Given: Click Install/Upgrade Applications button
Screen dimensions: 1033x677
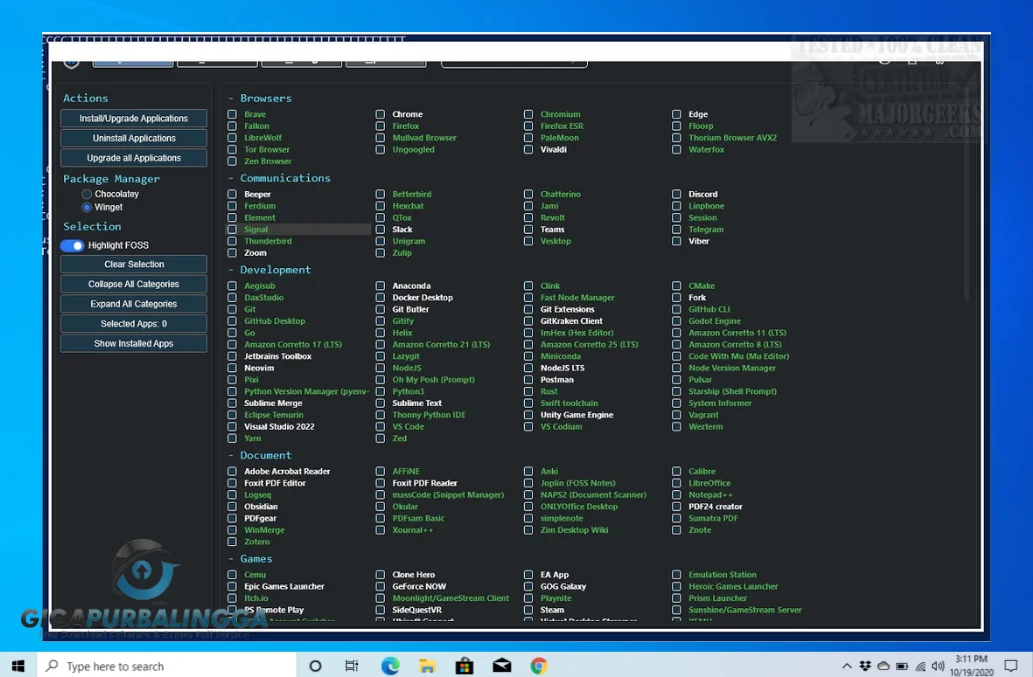Looking at the screenshot, I should click(x=134, y=119).
